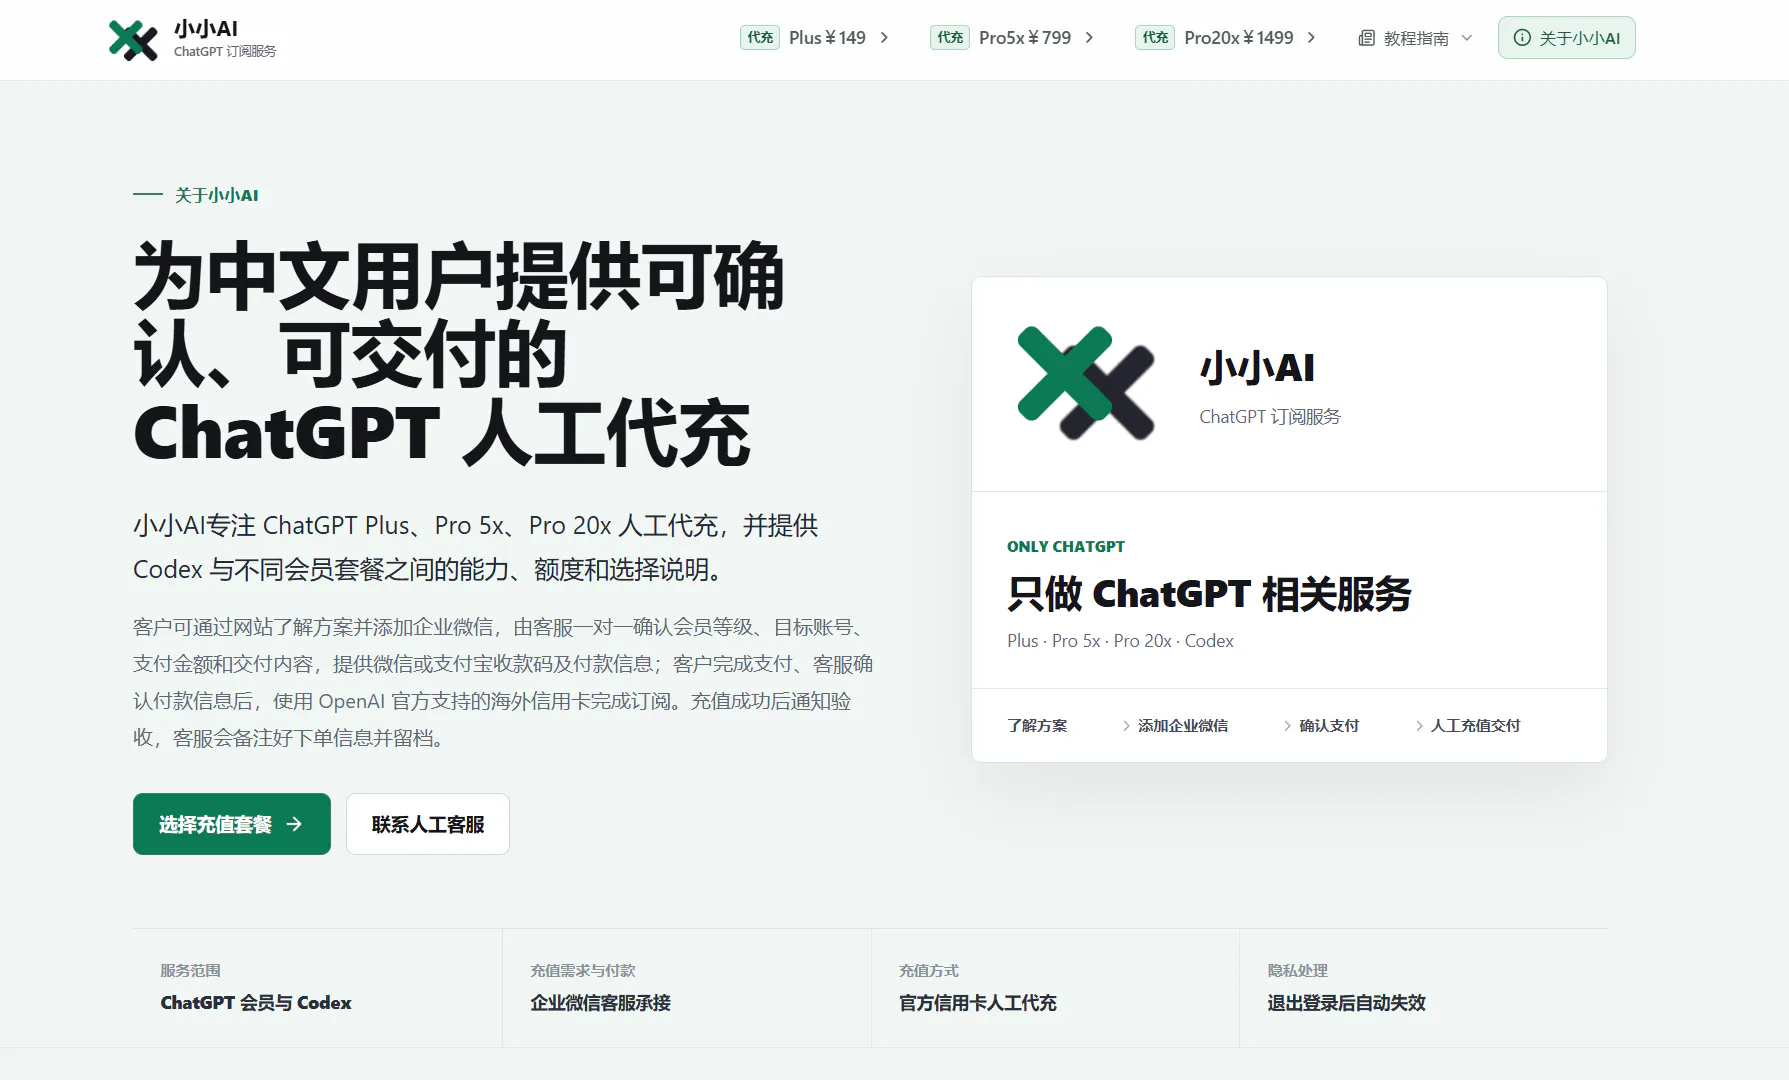
Task: Click the info circle icon in 关于小小AI button
Action: (1522, 38)
